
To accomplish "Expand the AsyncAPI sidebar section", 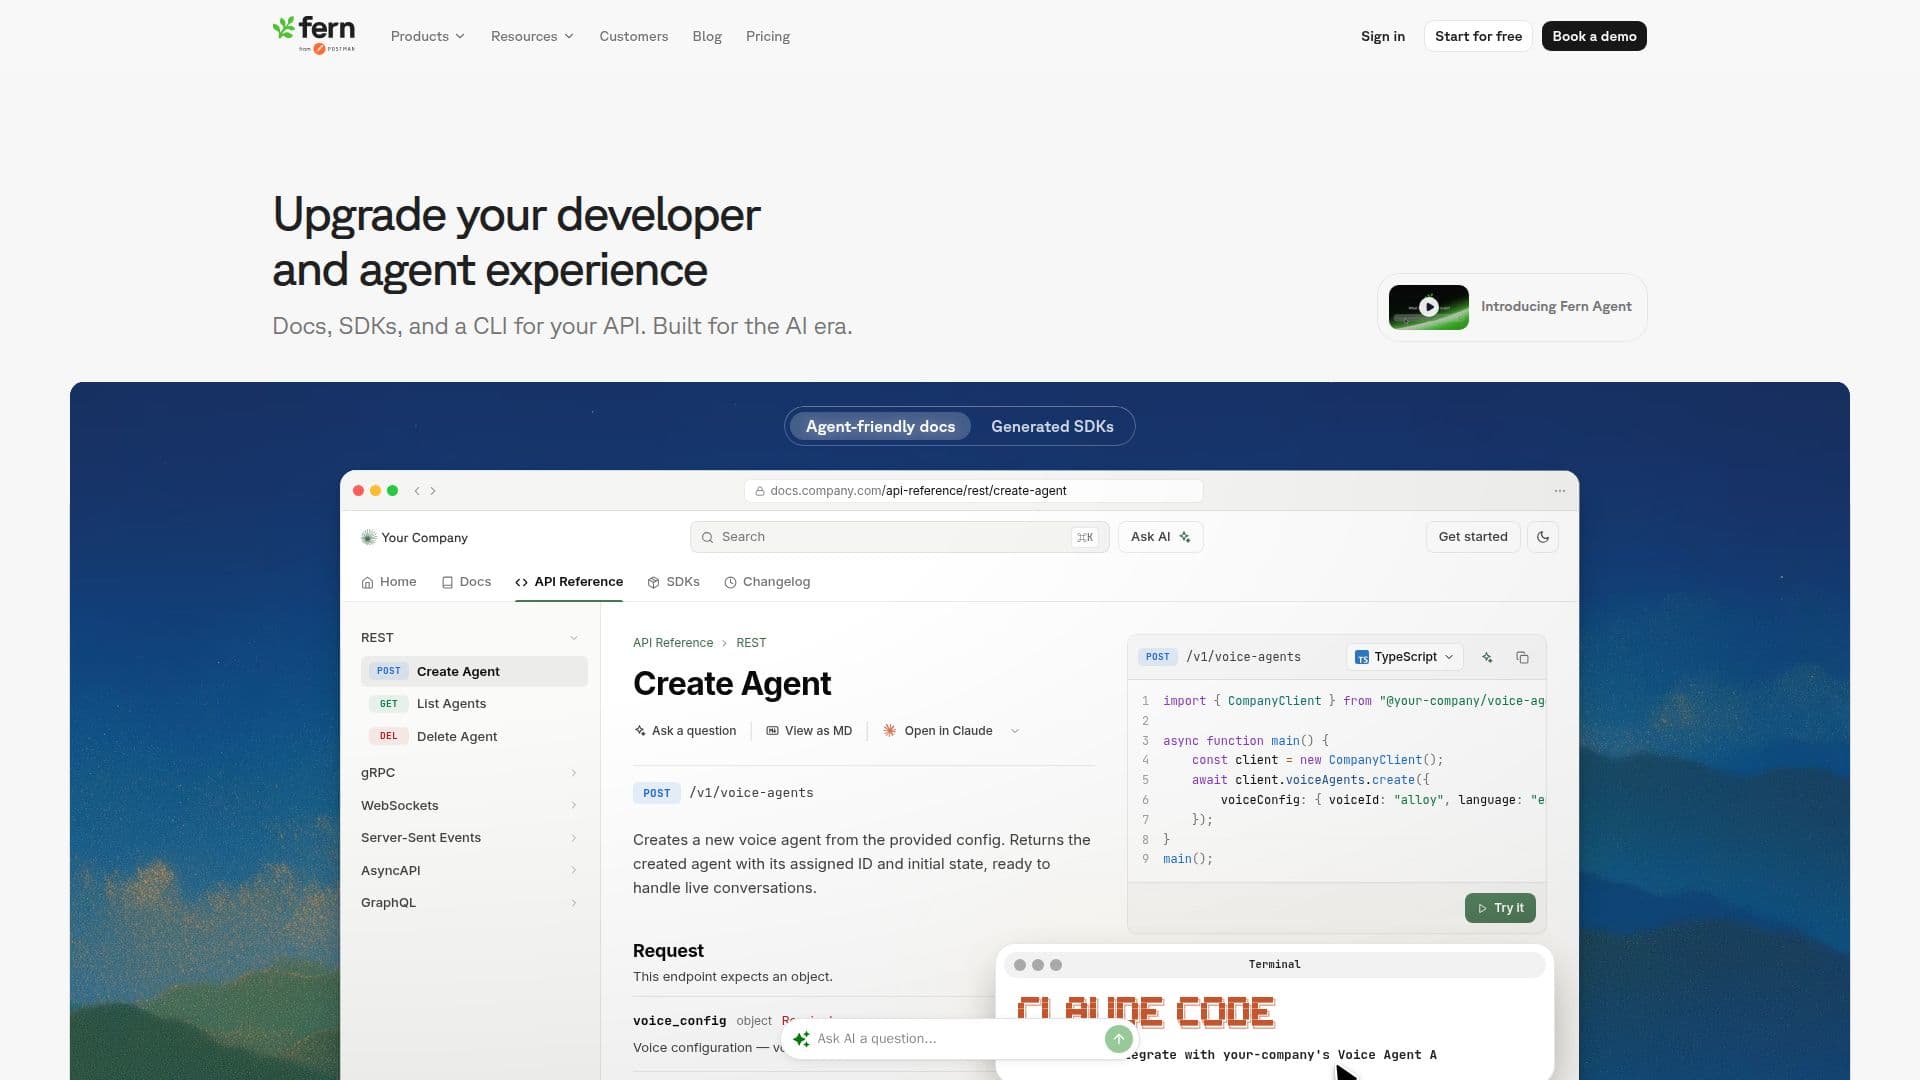I will 470,871.
